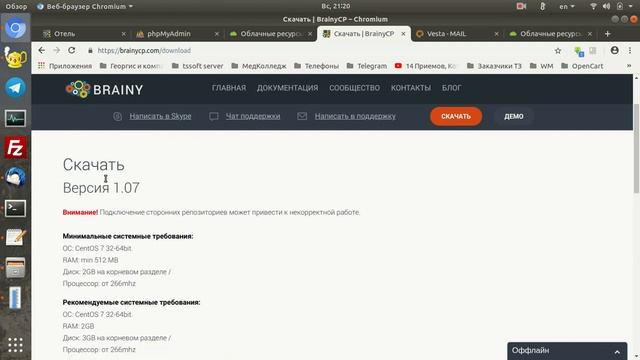
Task: Open the clock and calendar in top bar
Action: tap(336, 6)
